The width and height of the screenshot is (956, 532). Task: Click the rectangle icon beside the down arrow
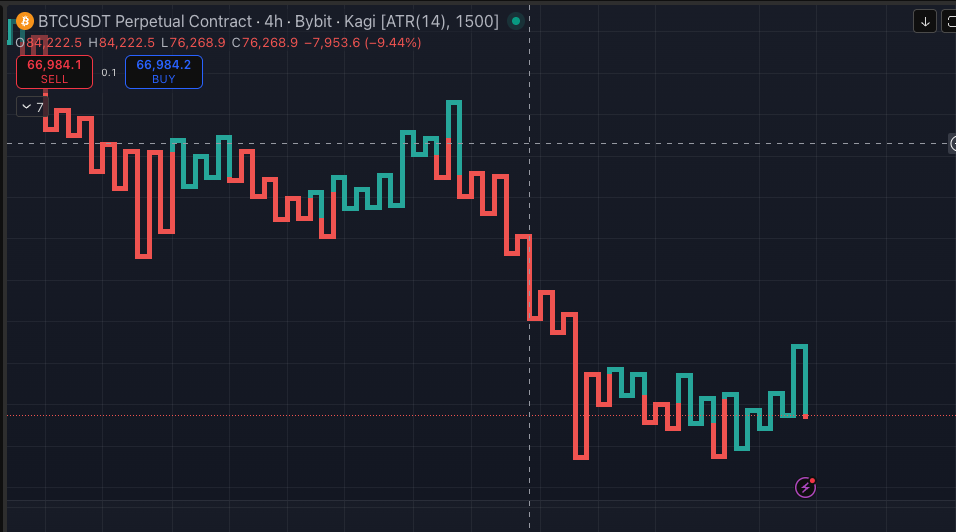[949, 21]
